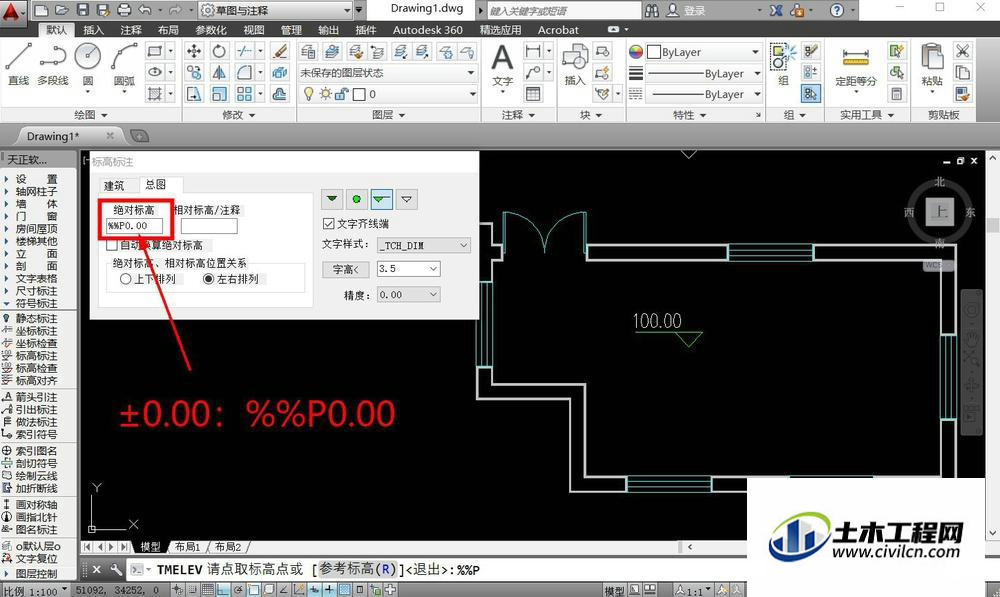1000x597 pixels.
Task: Click the Undo arrow in quick access toolbar
Action: coord(145,10)
